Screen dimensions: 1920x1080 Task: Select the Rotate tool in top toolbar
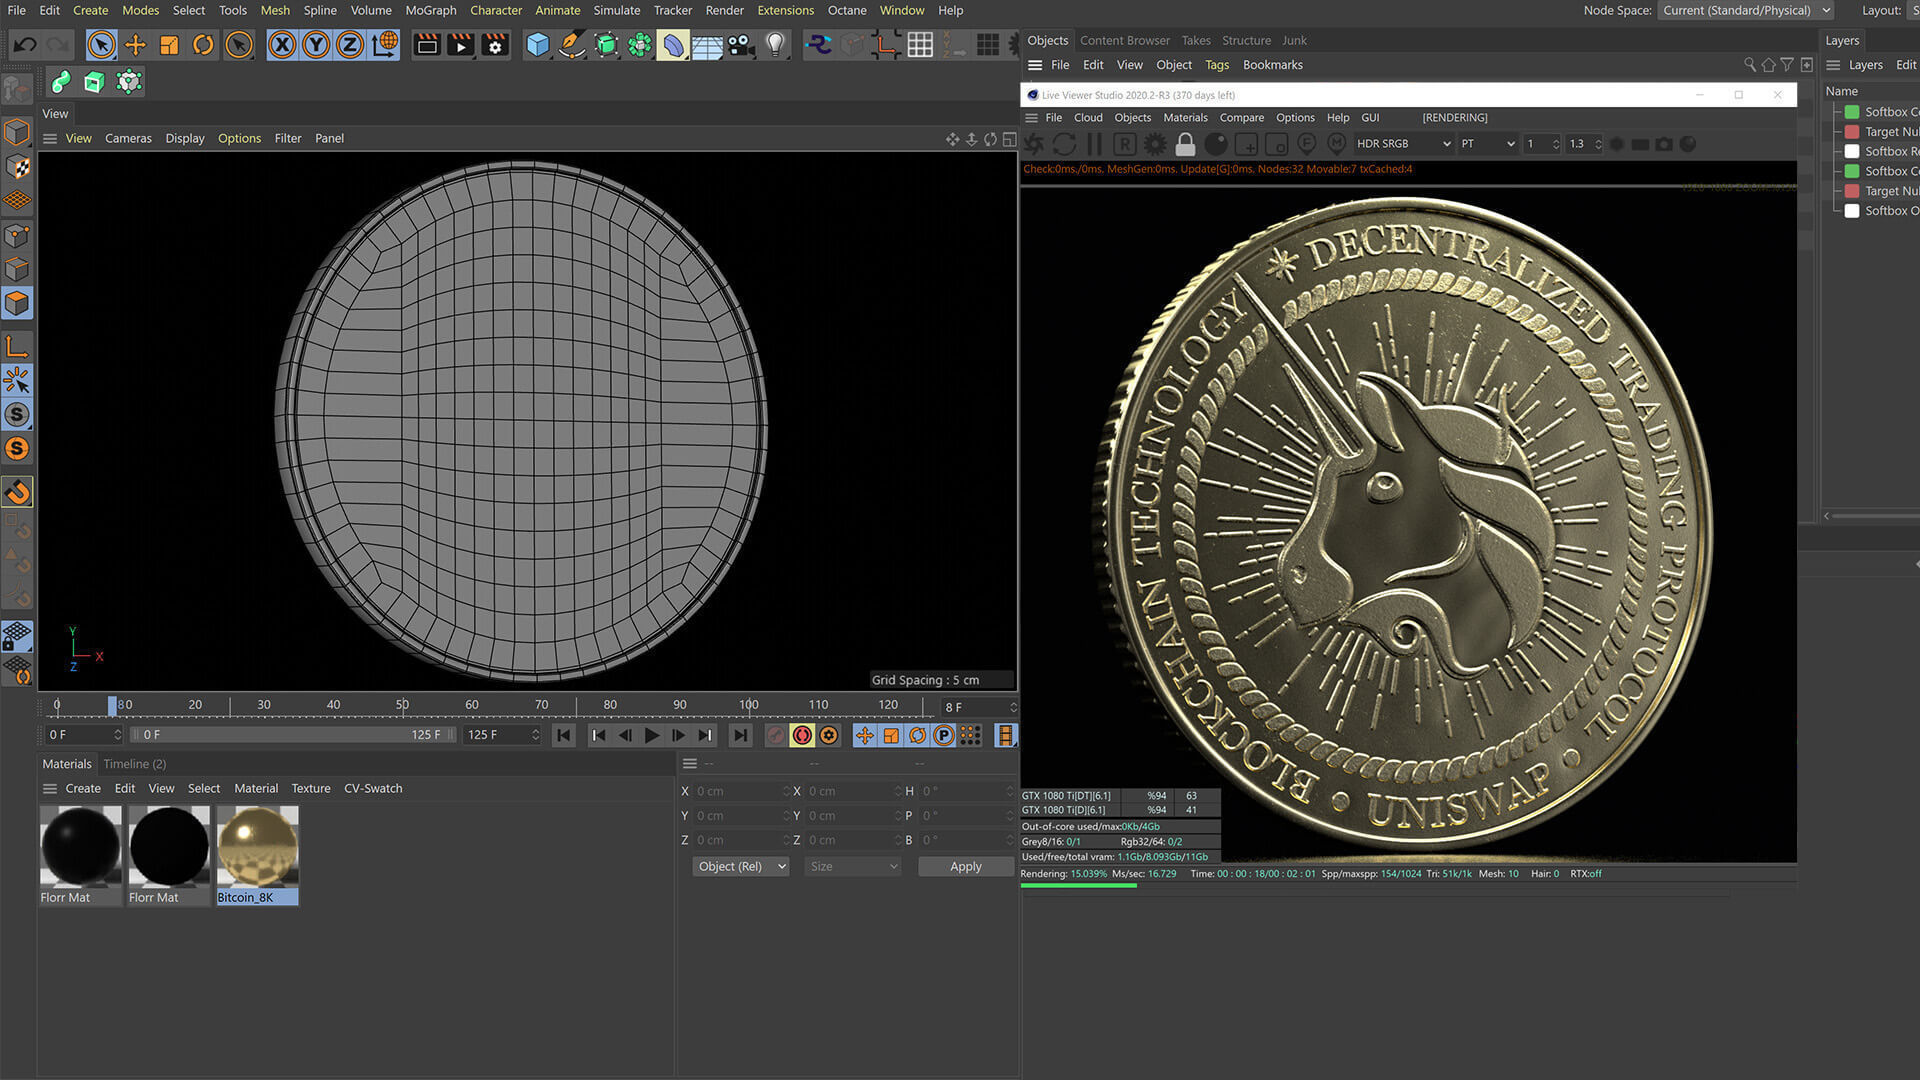203,45
